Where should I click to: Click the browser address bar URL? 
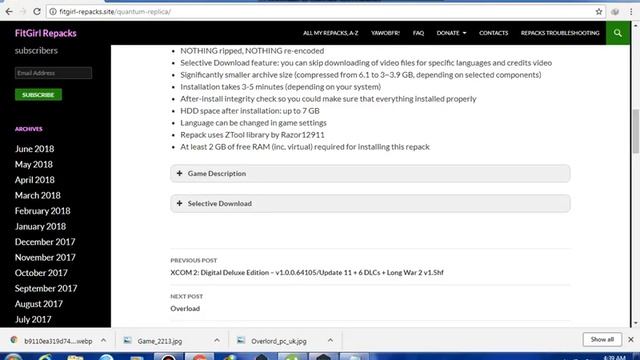click(115, 12)
